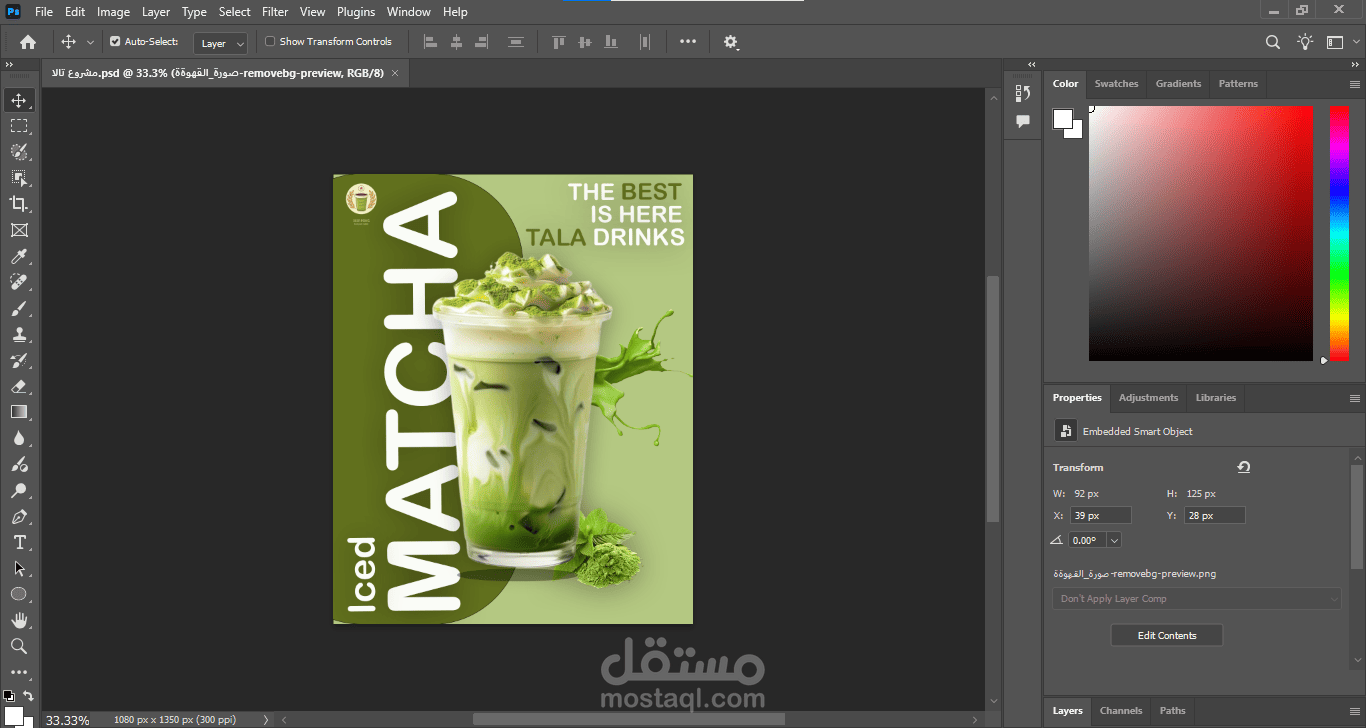This screenshot has height=728, width=1366.
Task: Align top edges in options bar
Action: [x=559, y=42]
